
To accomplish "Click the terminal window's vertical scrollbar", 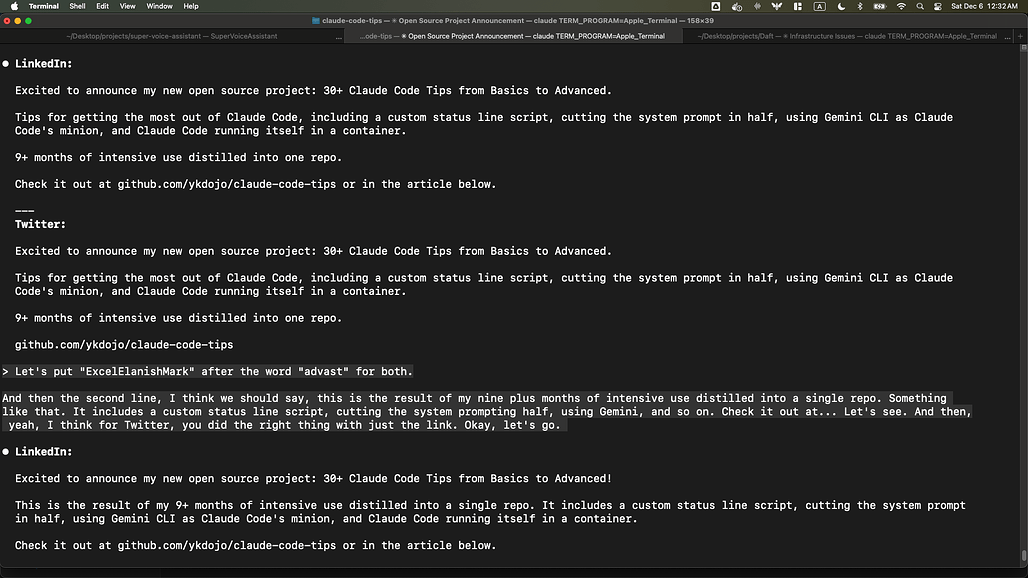I will tap(1023, 300).
